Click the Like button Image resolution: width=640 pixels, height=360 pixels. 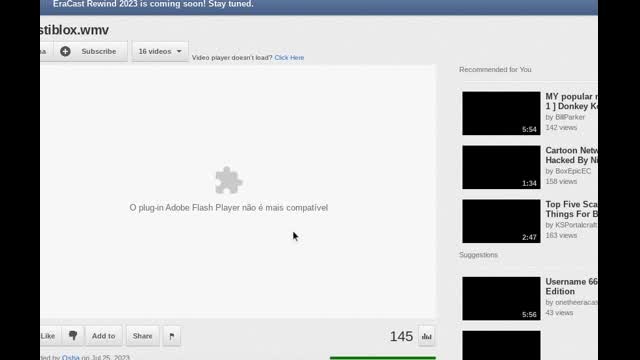[50, 336]
